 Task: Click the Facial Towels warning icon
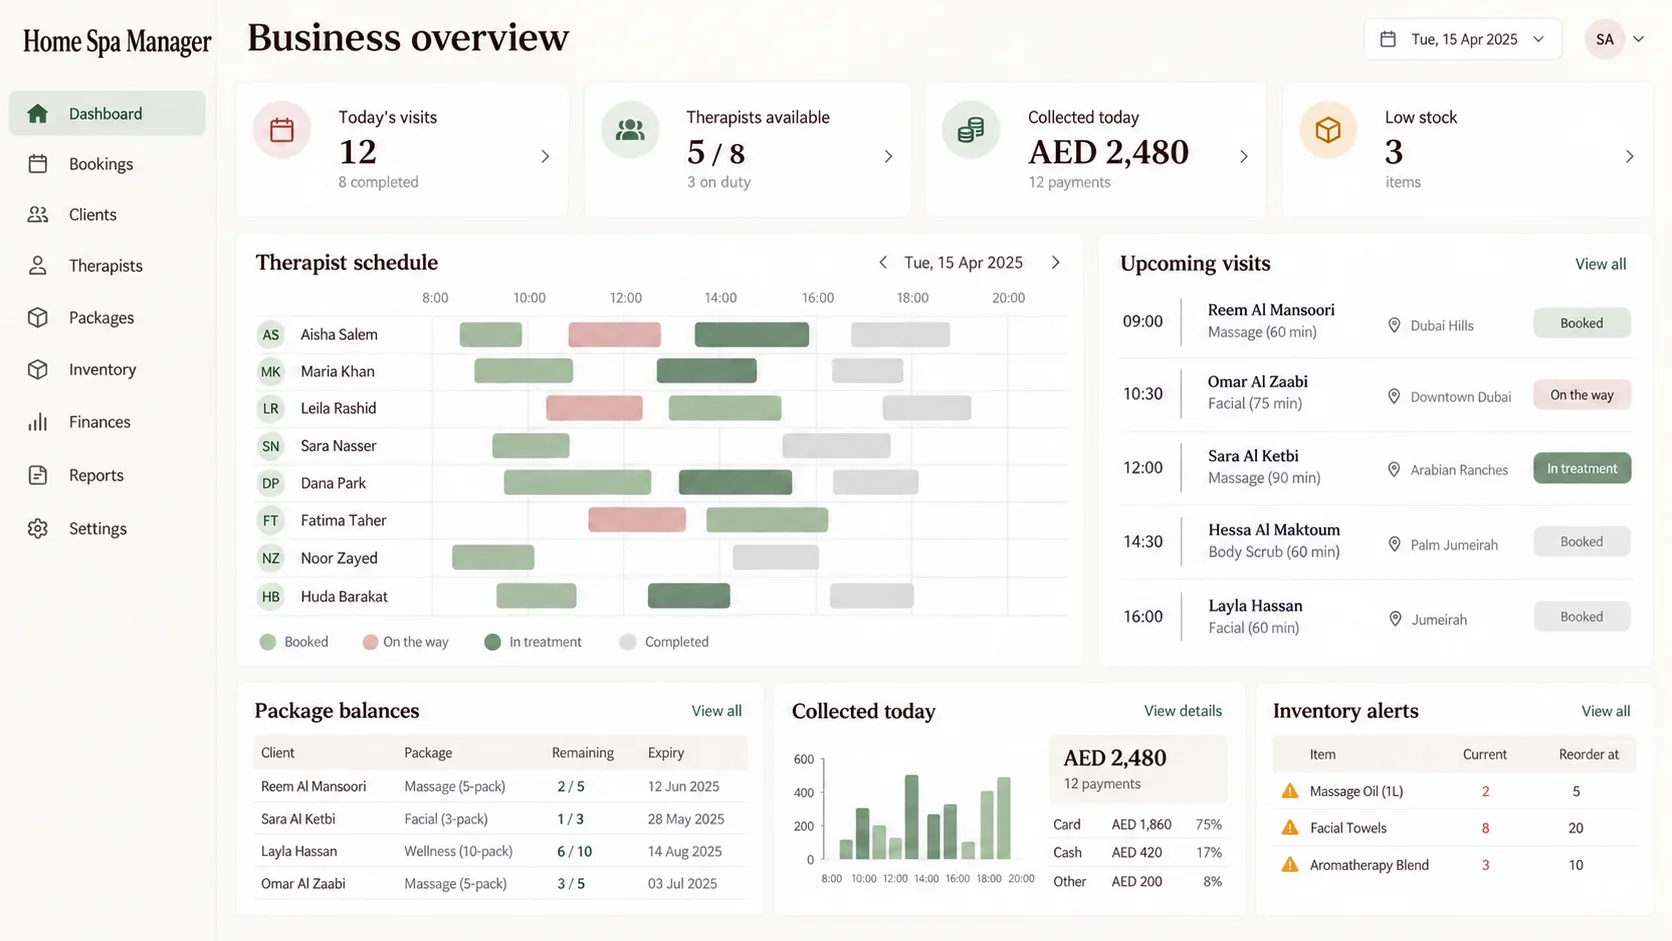pyautogui.click(x=1290, y=828)
